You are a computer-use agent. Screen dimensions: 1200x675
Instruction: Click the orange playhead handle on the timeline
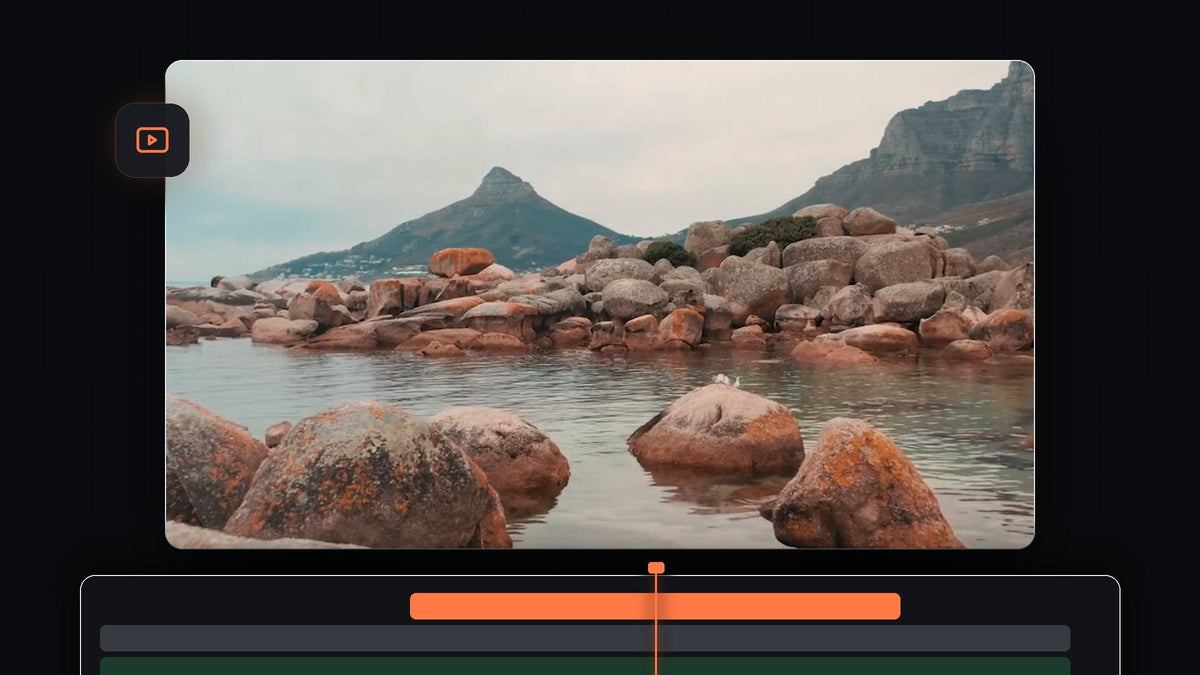point(656,568)
